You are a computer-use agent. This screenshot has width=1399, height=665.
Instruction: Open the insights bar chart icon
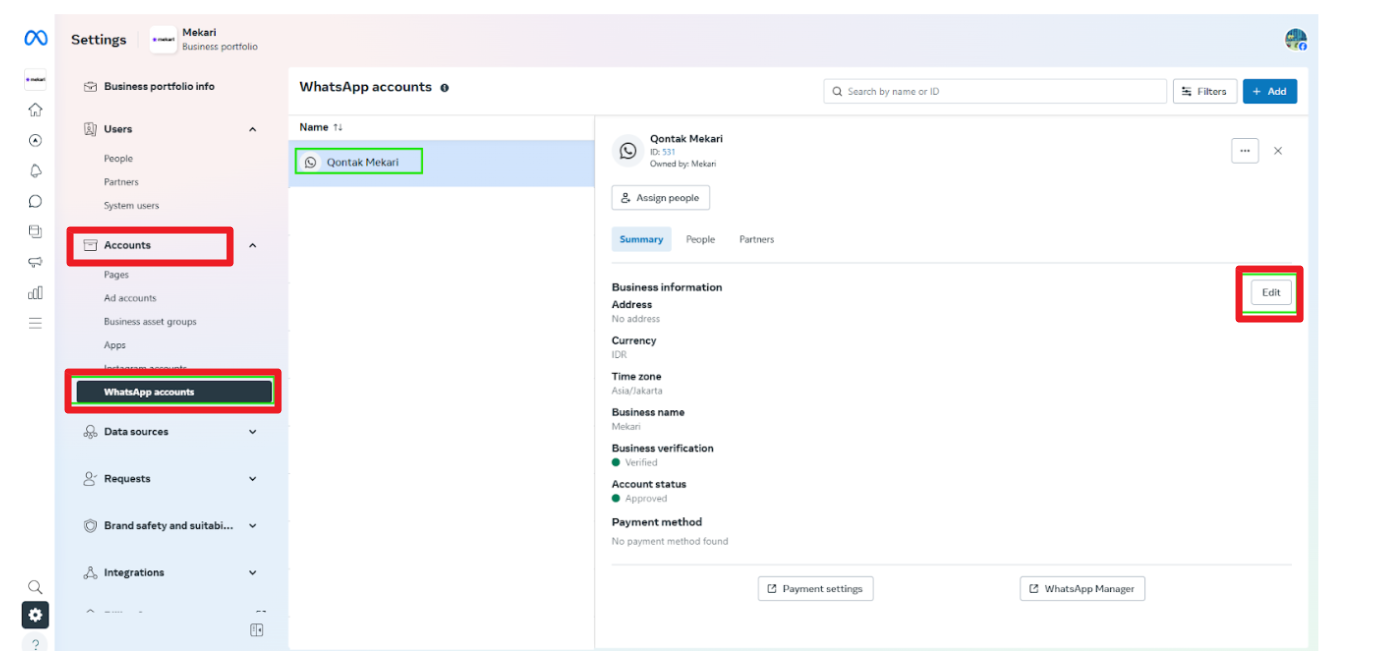click(35, 293)
